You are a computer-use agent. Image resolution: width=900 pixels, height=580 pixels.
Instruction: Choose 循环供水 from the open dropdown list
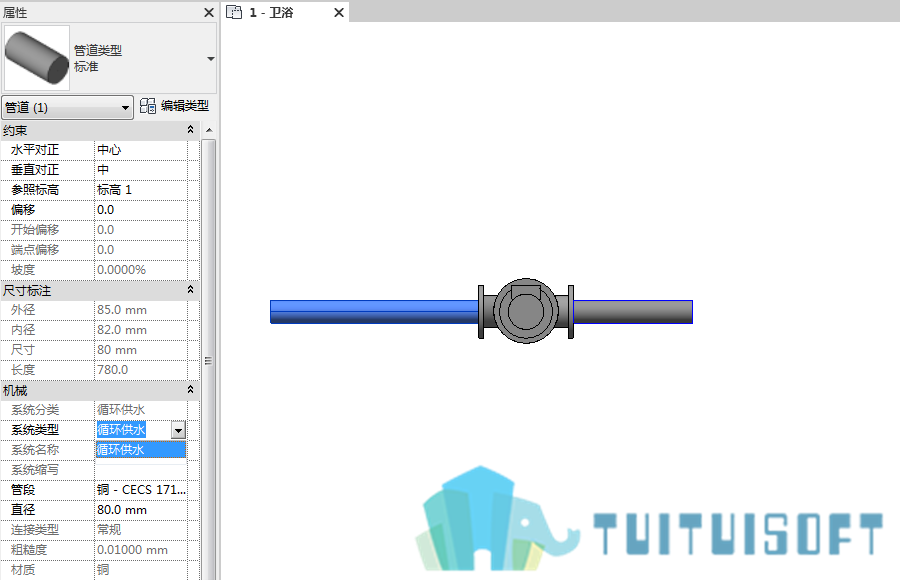pyautogui.click(x=141, y=450)
